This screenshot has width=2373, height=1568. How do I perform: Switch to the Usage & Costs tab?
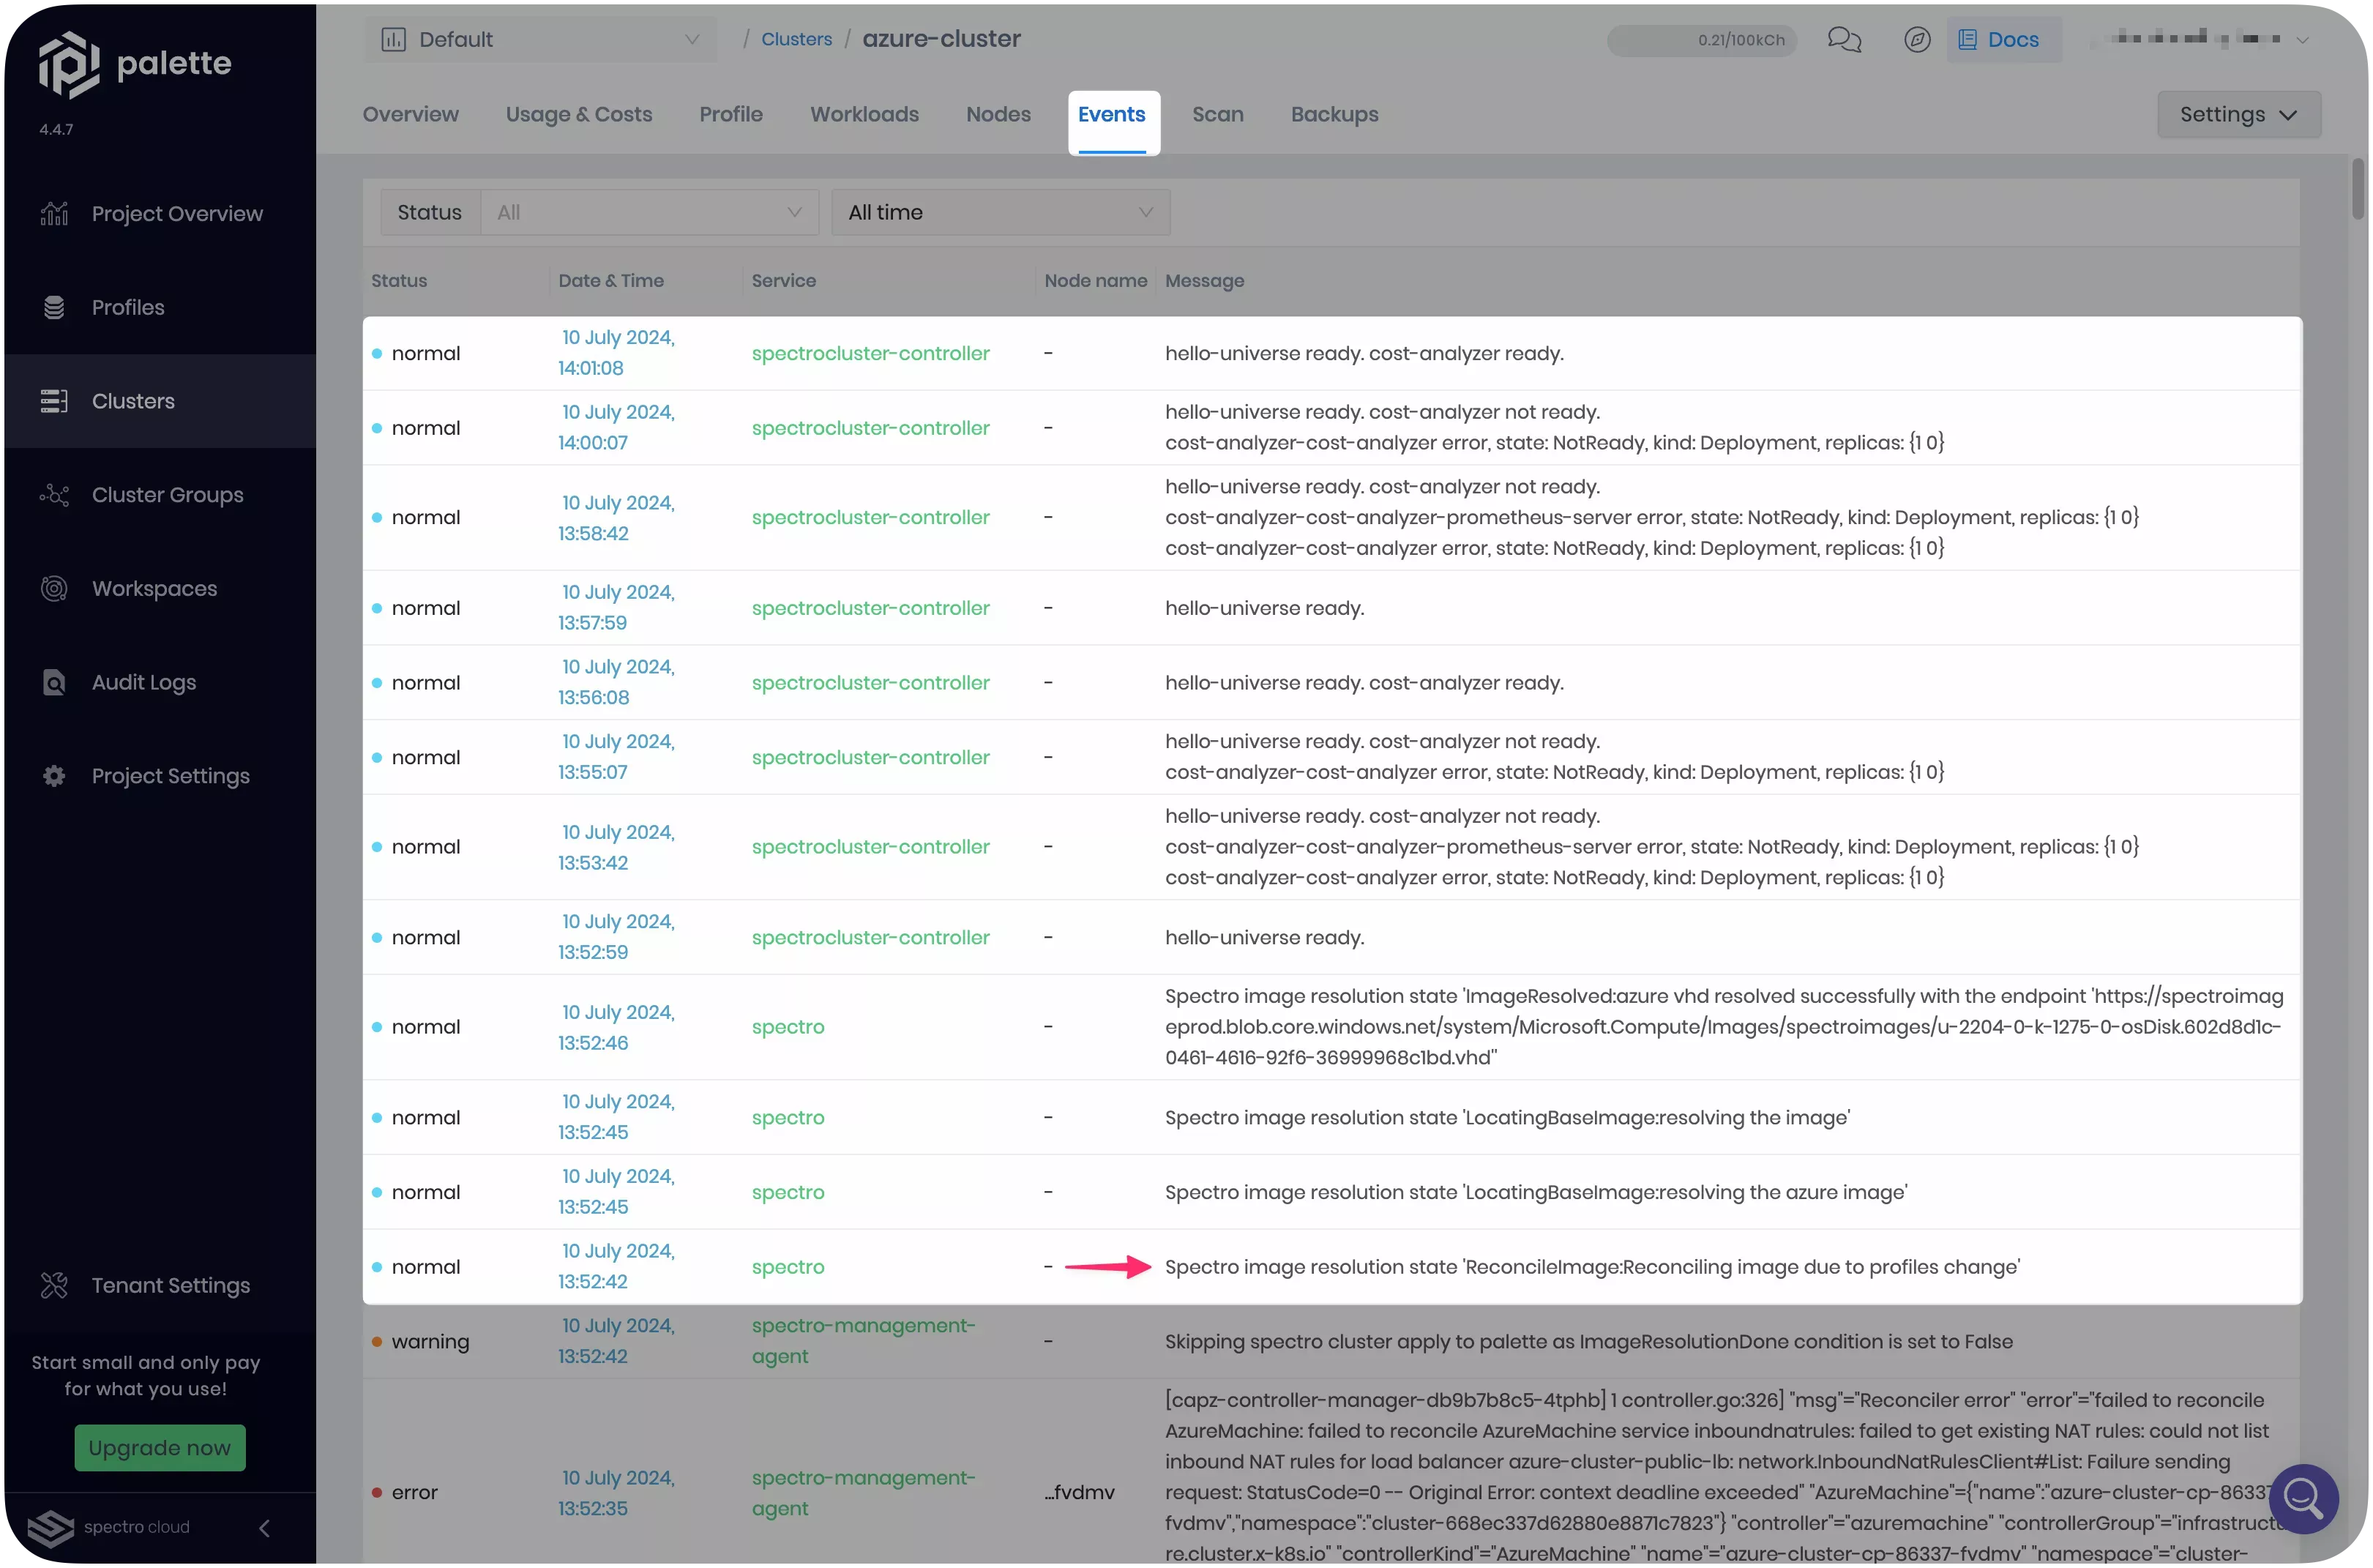click(579, 115)
